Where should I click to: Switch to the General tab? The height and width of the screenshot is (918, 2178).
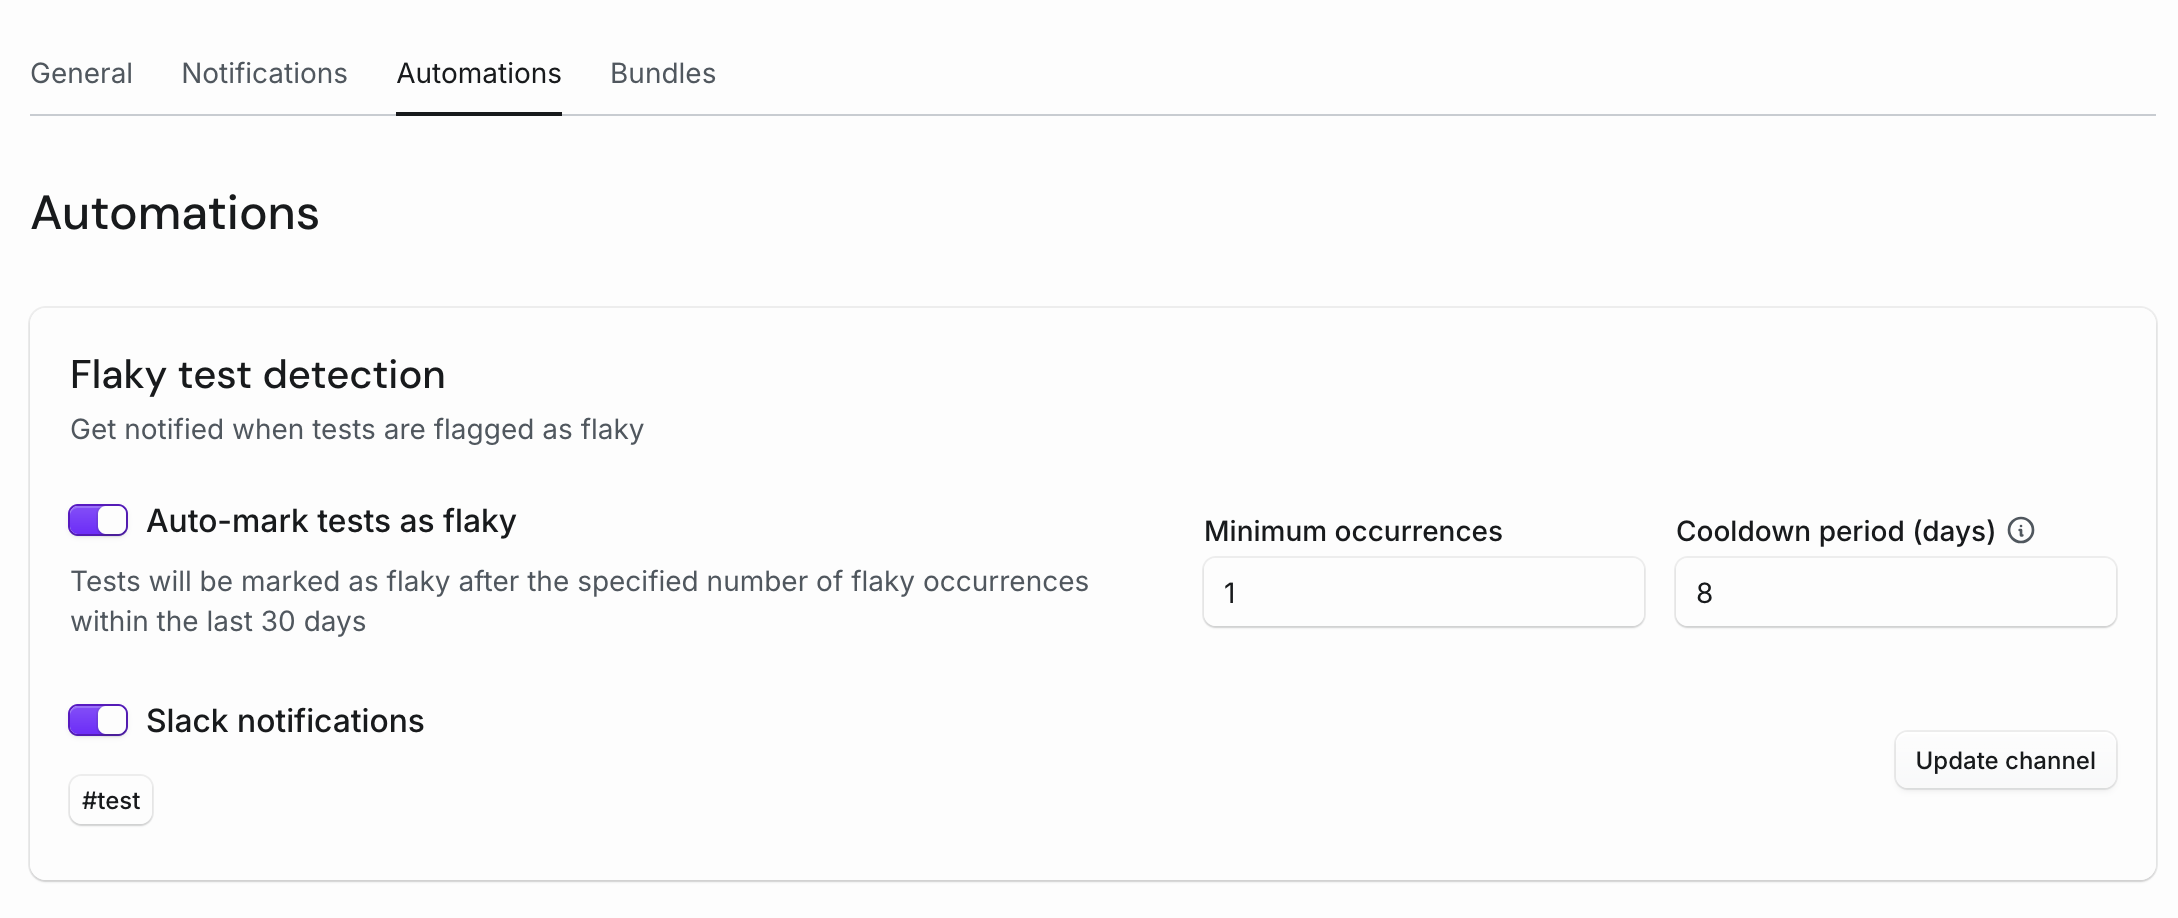point(81,74)
